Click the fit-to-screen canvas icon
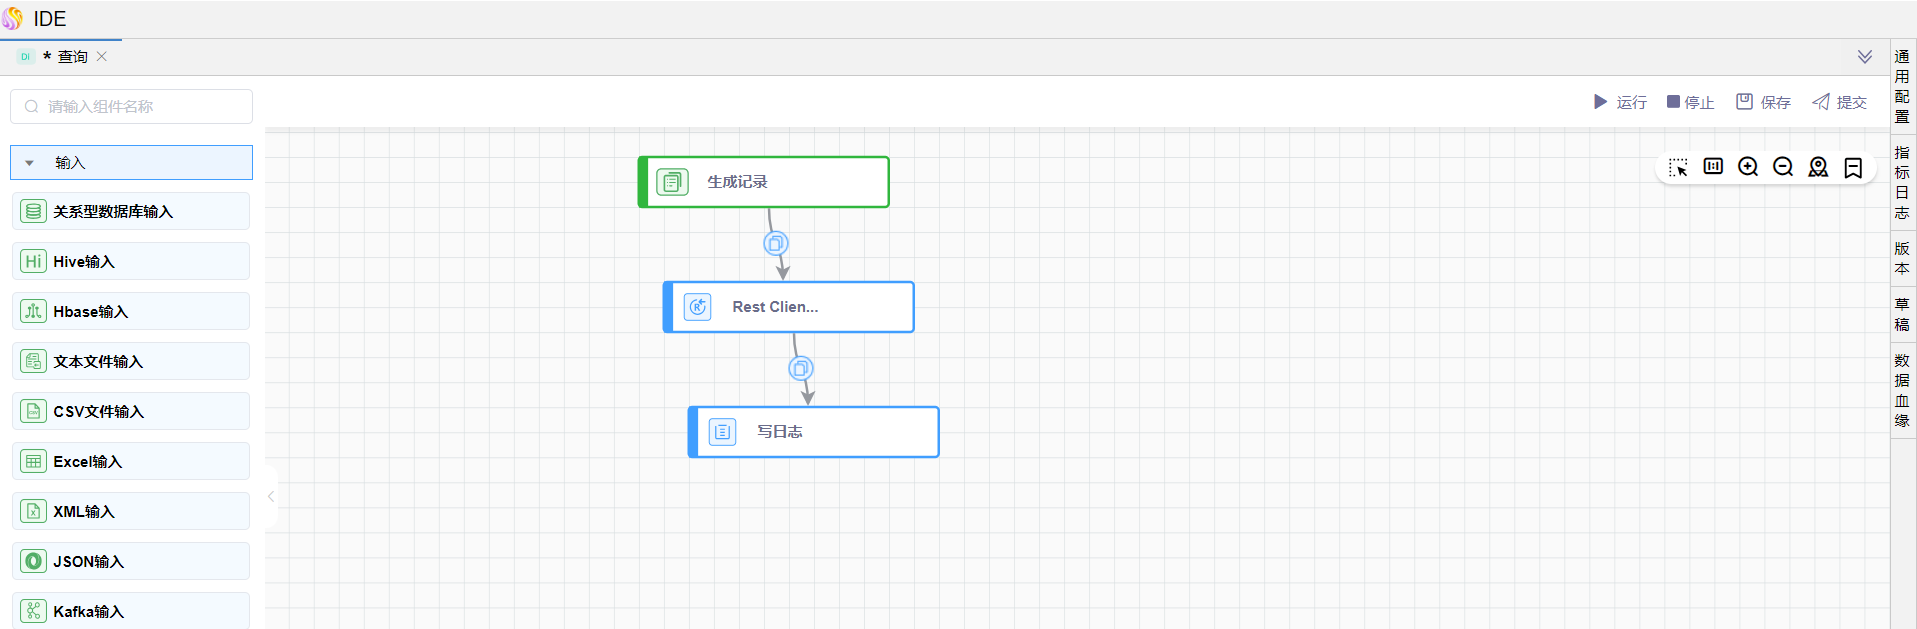1917x629 pixels. (x=1712, y=167)
